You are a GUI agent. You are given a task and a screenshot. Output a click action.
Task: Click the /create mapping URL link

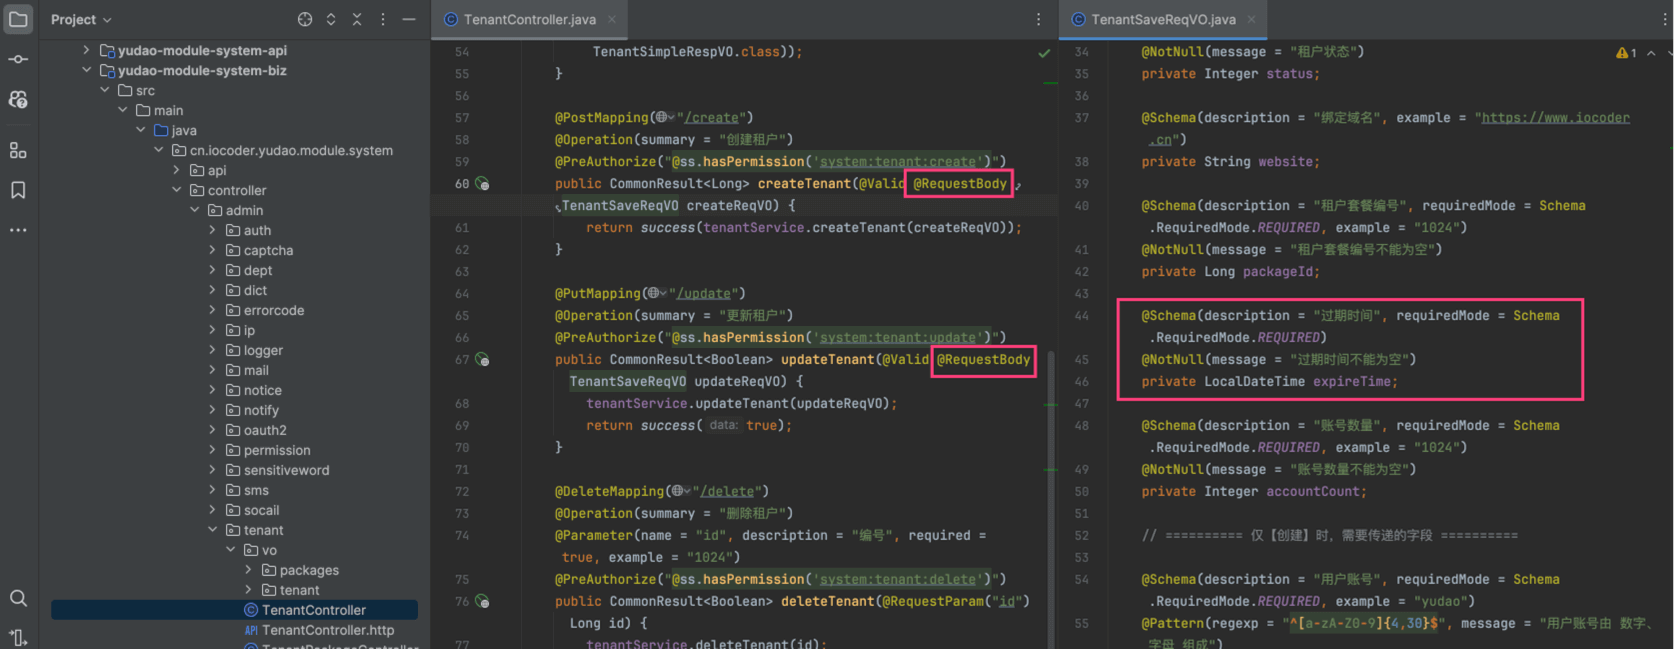tap(709, 118)
